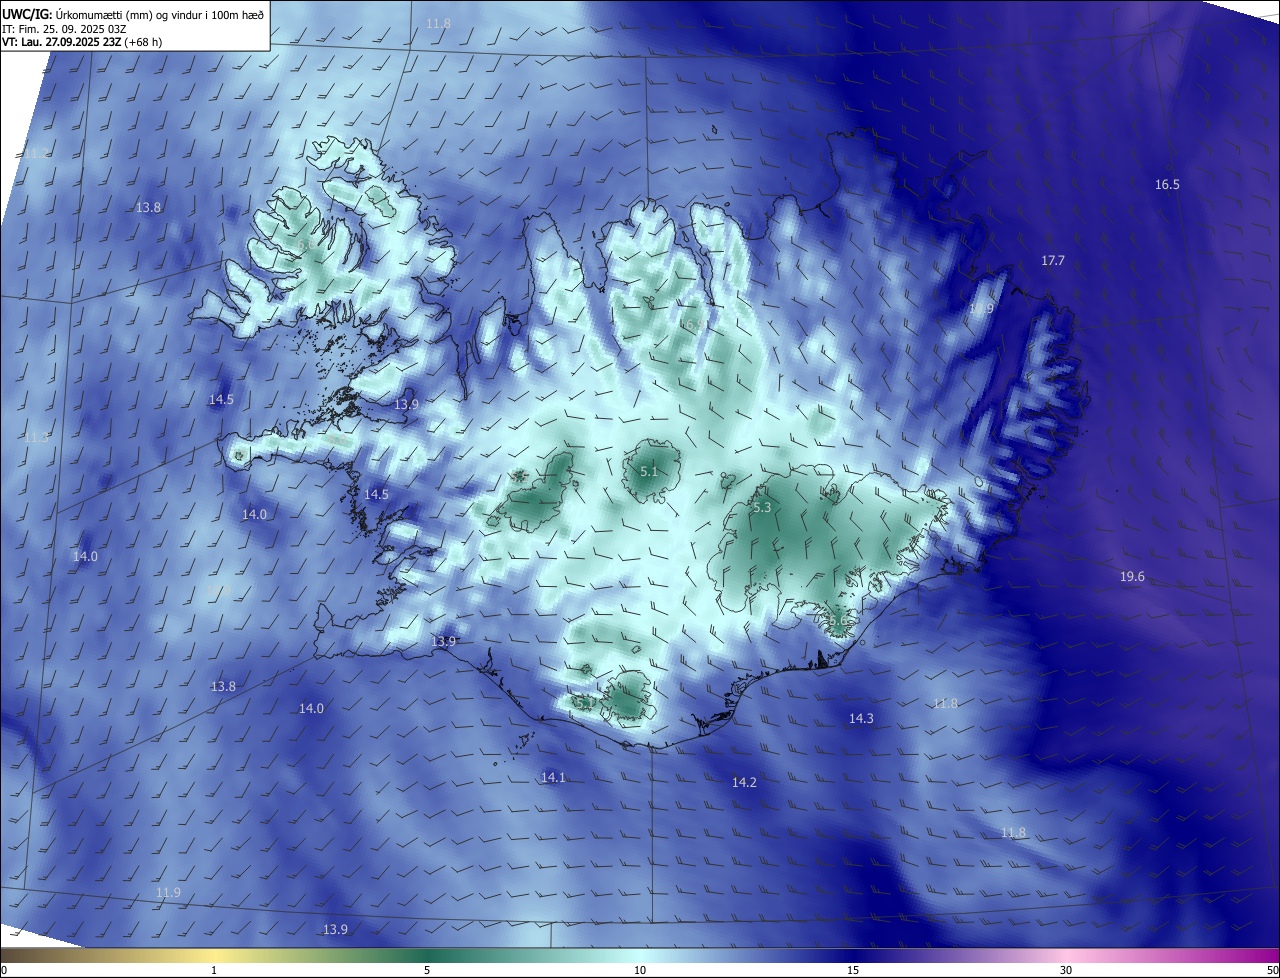
Task: Click the 10 tick on the color scale
Action: click(640, 970)
